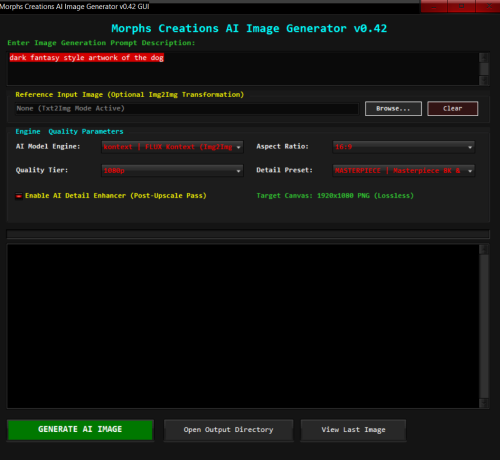The height and width of the screenshot is (460, 500).
Task: Close the Morphs Creations window
Action: pyautogui.click(x=488, y=6)
